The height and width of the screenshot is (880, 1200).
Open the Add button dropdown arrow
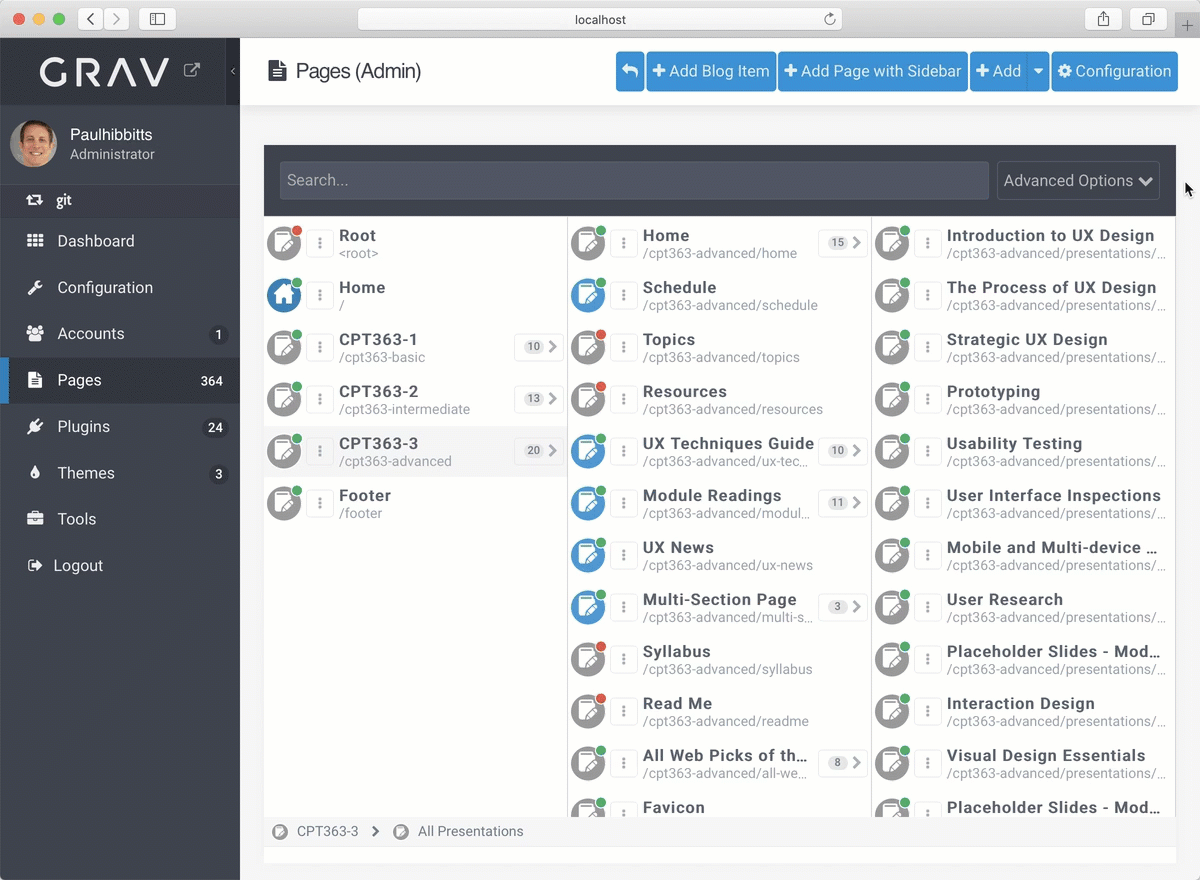click(1038, 71)
